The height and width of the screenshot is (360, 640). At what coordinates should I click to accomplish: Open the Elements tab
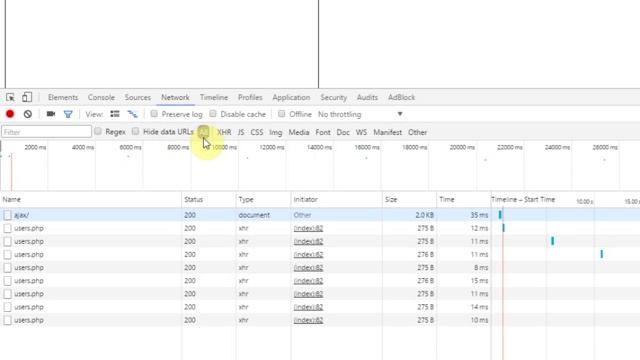(63, 98)
